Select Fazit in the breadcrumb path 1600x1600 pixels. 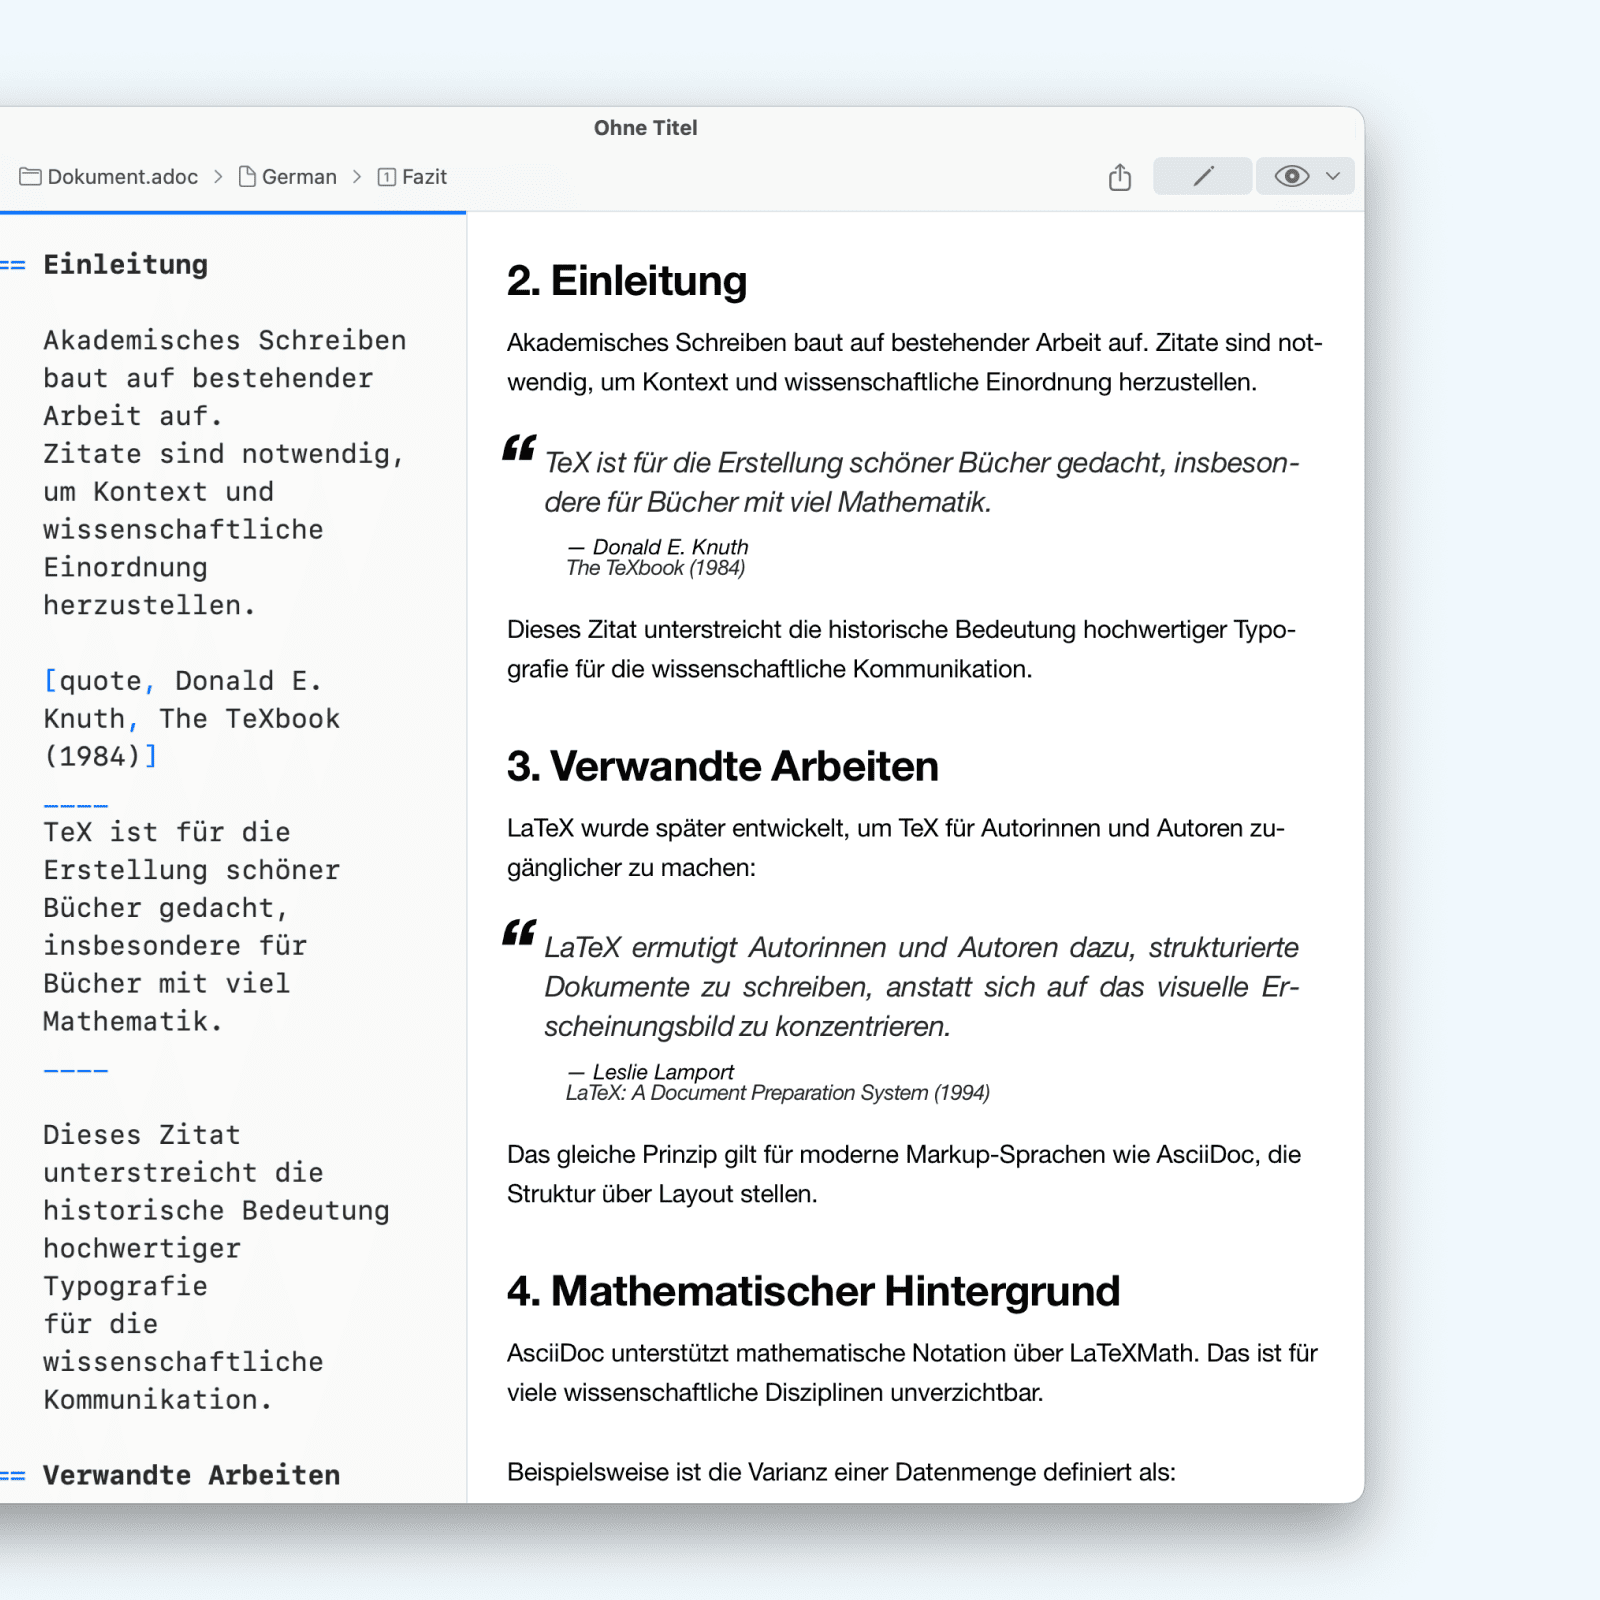424,177
